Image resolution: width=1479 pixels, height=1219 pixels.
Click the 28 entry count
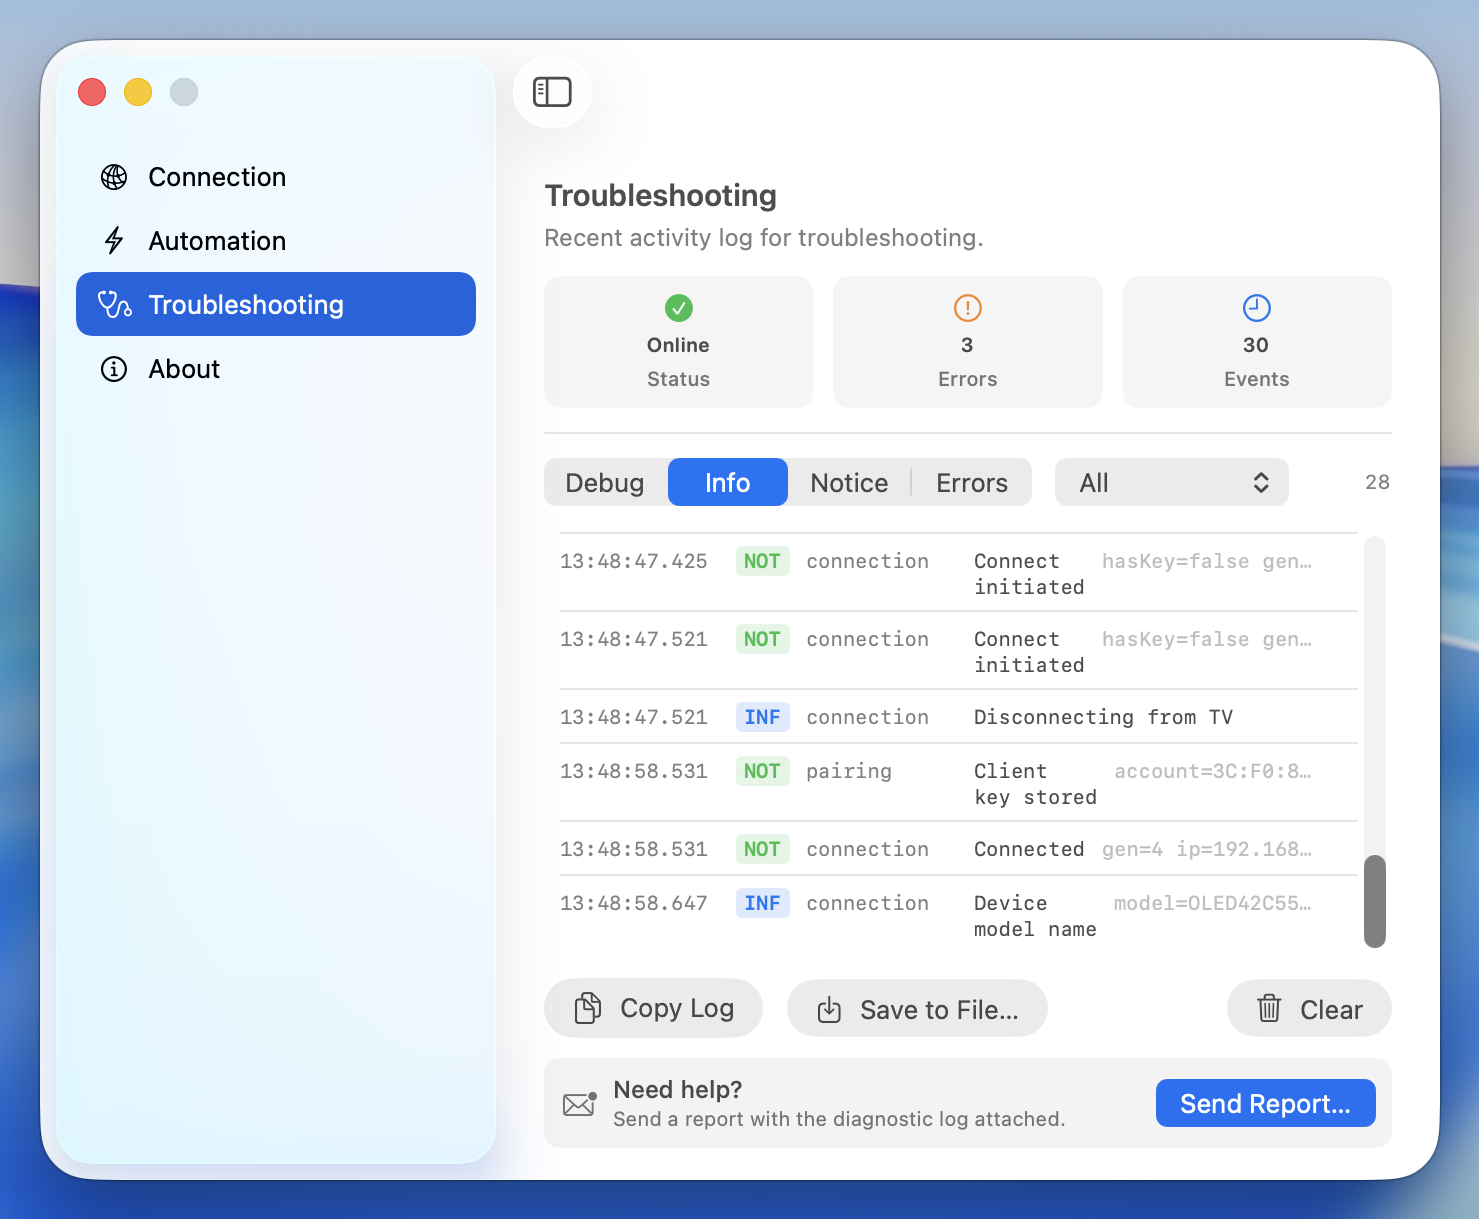click(1378, 482)
